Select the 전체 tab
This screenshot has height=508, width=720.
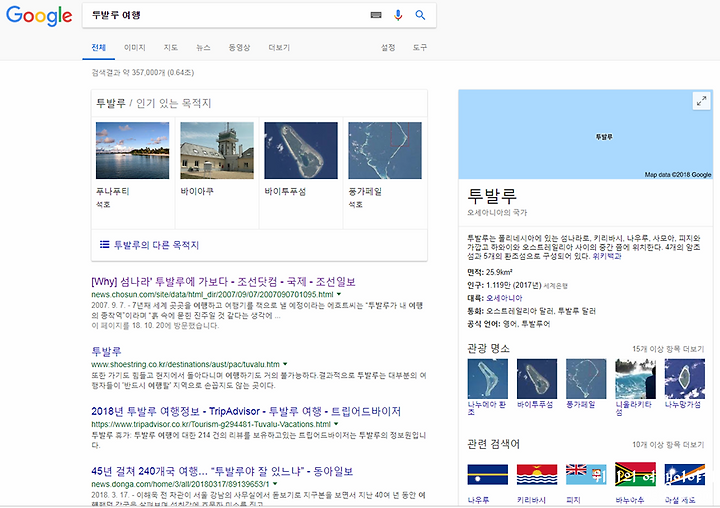tap(98, 48)
